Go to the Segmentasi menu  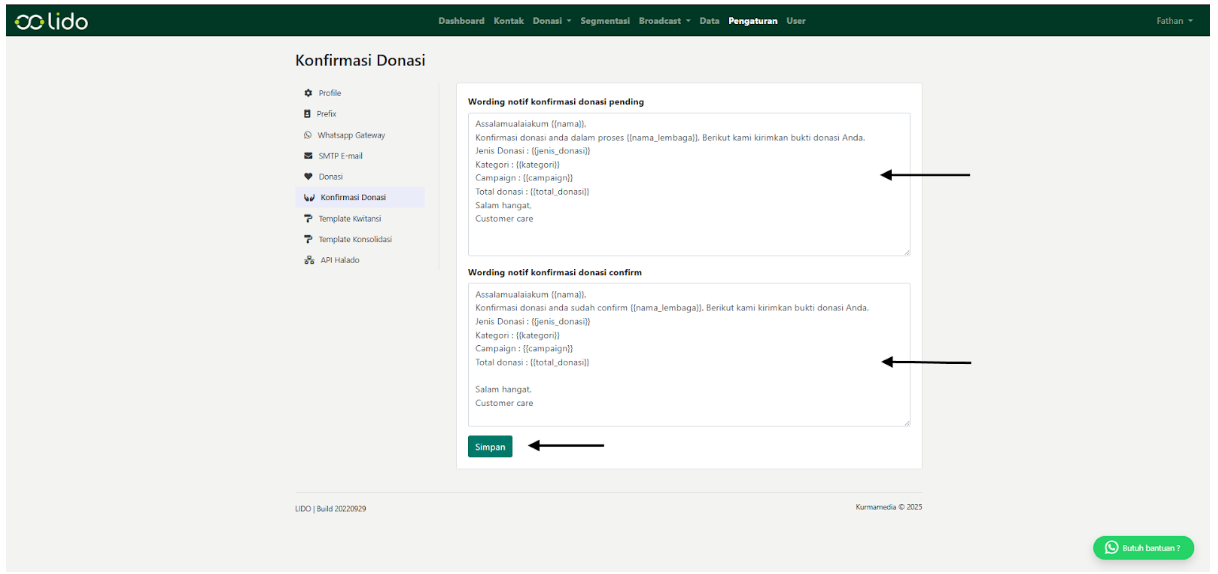[x=605, y=21]
